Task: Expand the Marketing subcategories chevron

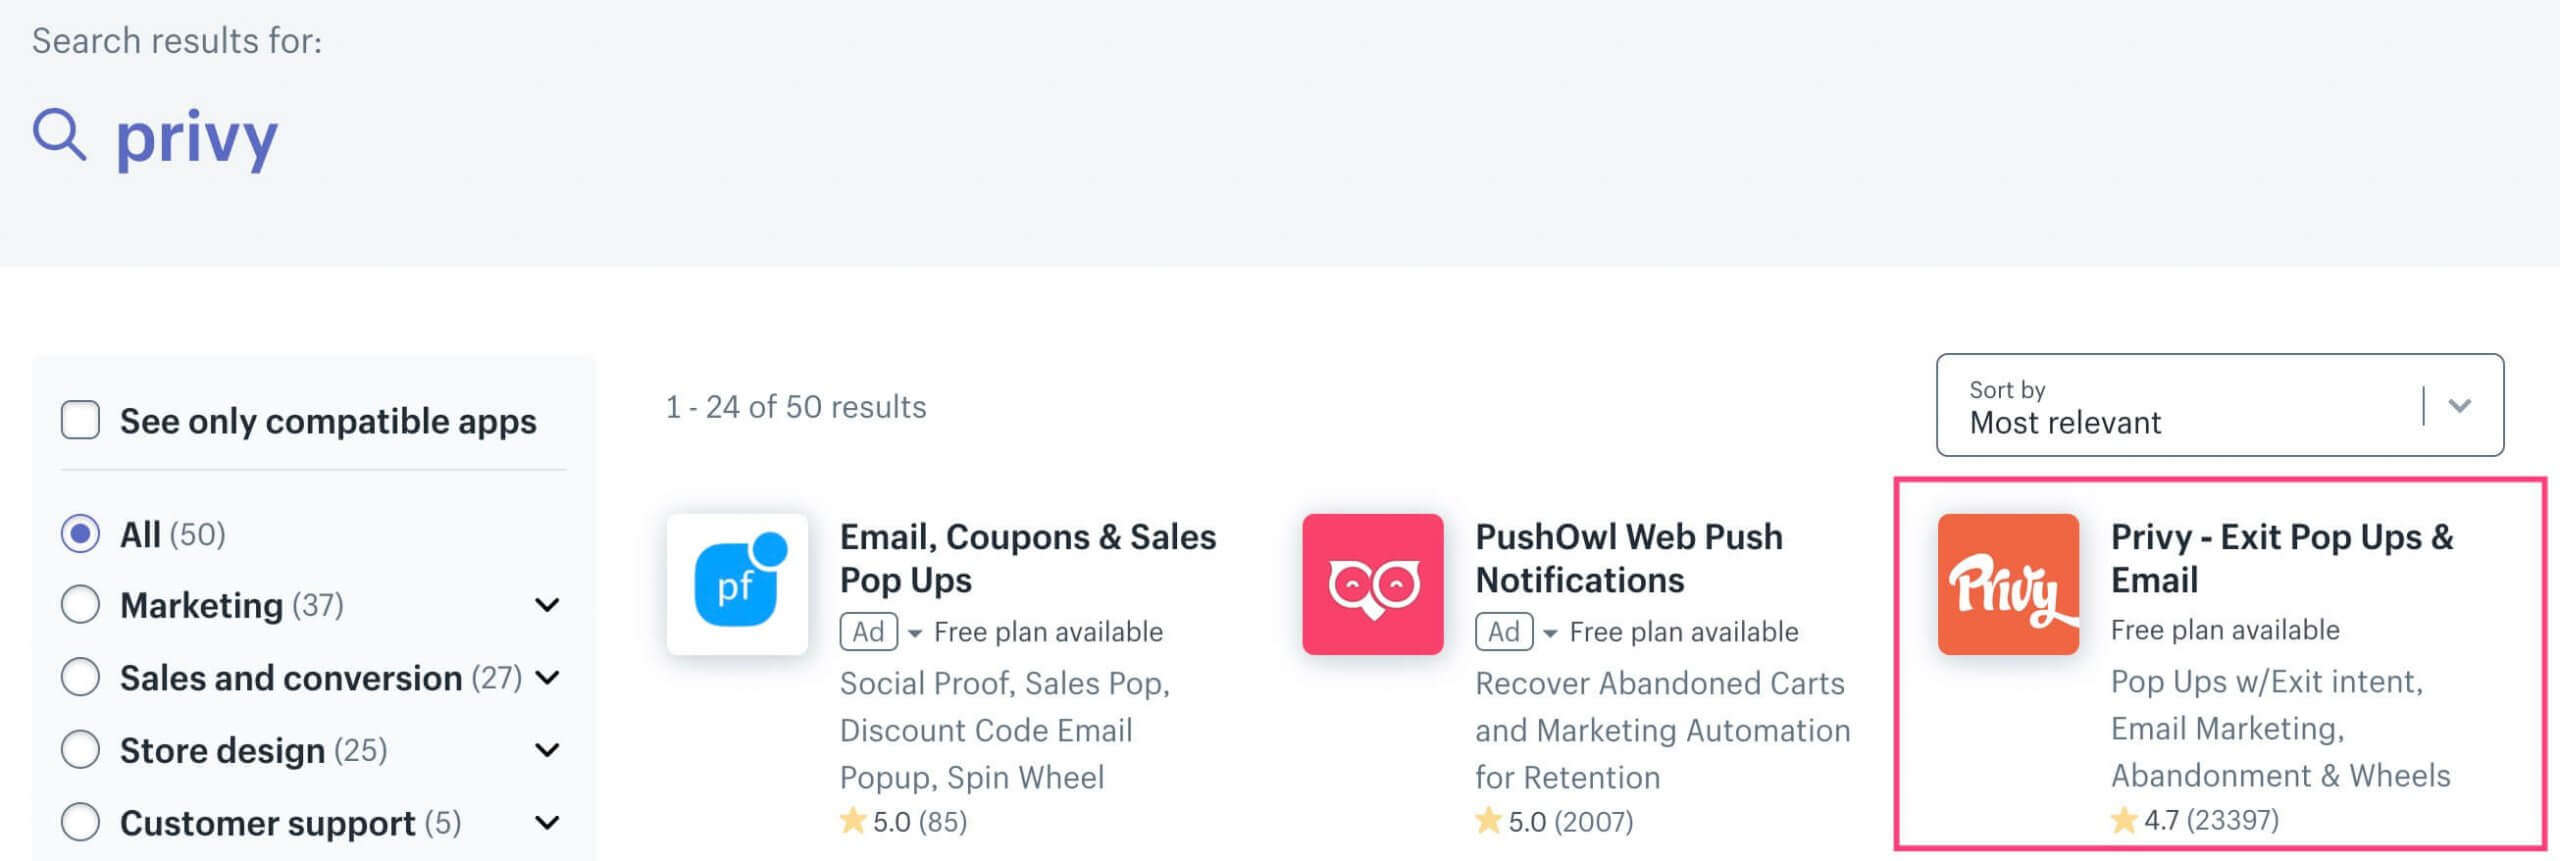Action: point(547,605)
